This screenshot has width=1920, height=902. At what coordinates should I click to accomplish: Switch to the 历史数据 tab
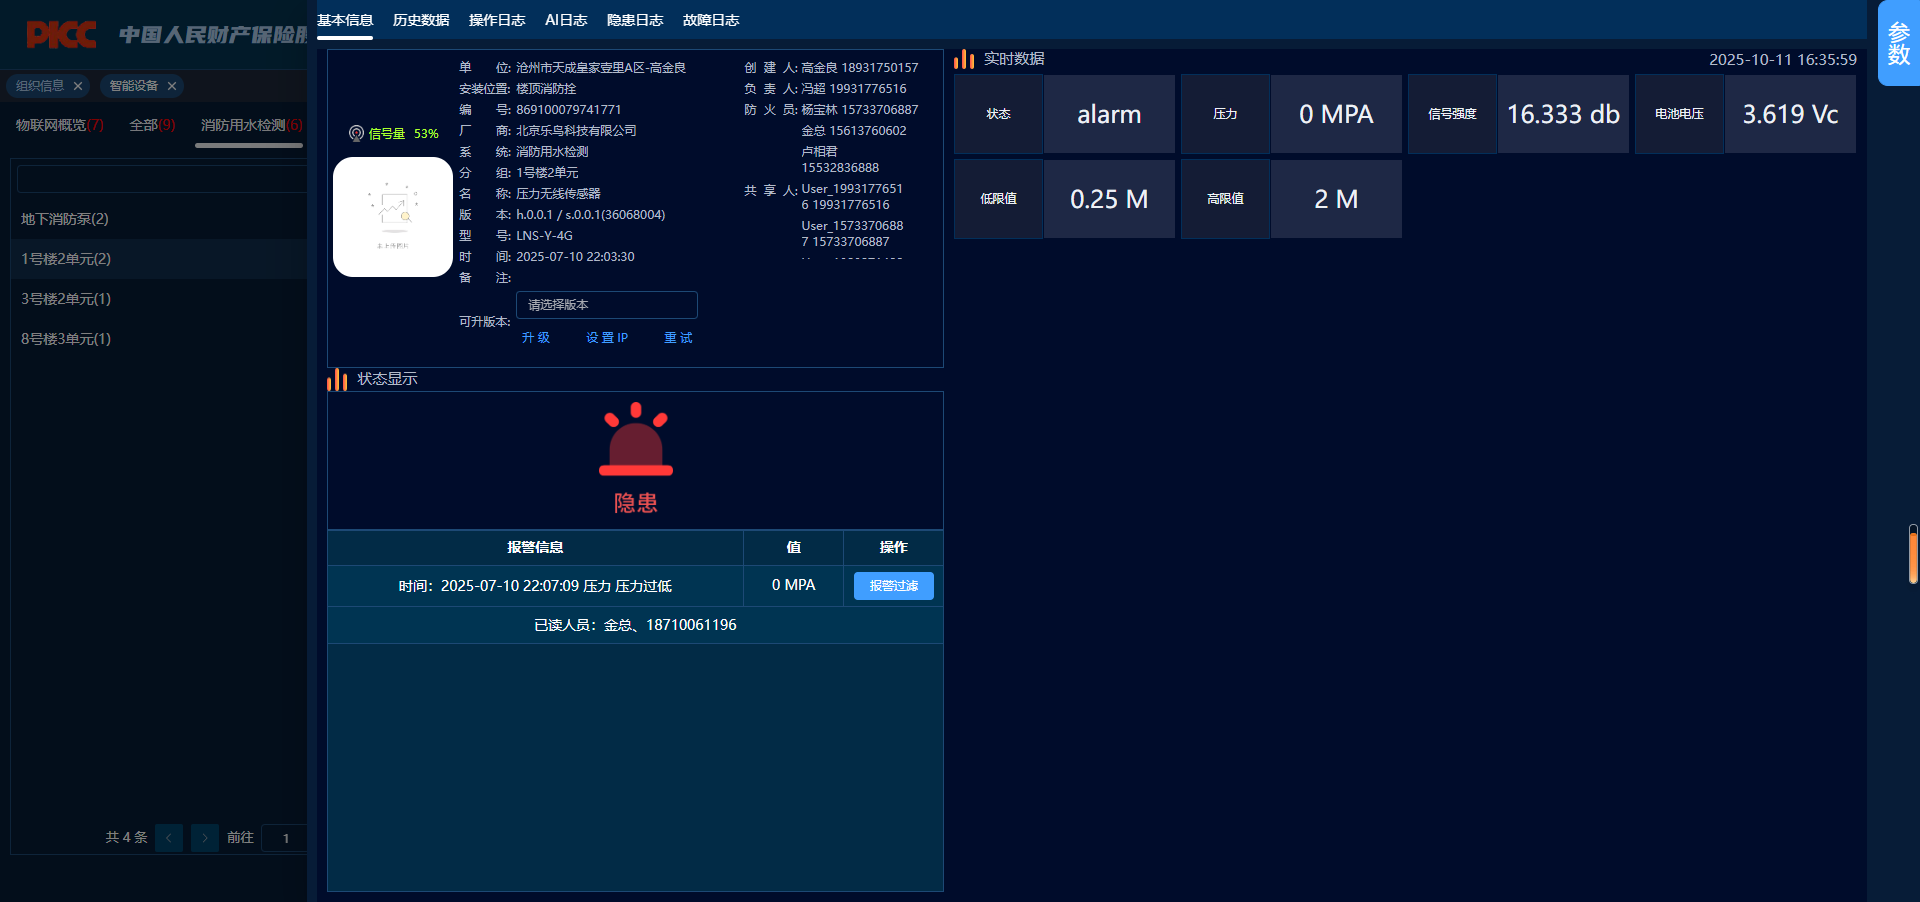tap(421, 20)
